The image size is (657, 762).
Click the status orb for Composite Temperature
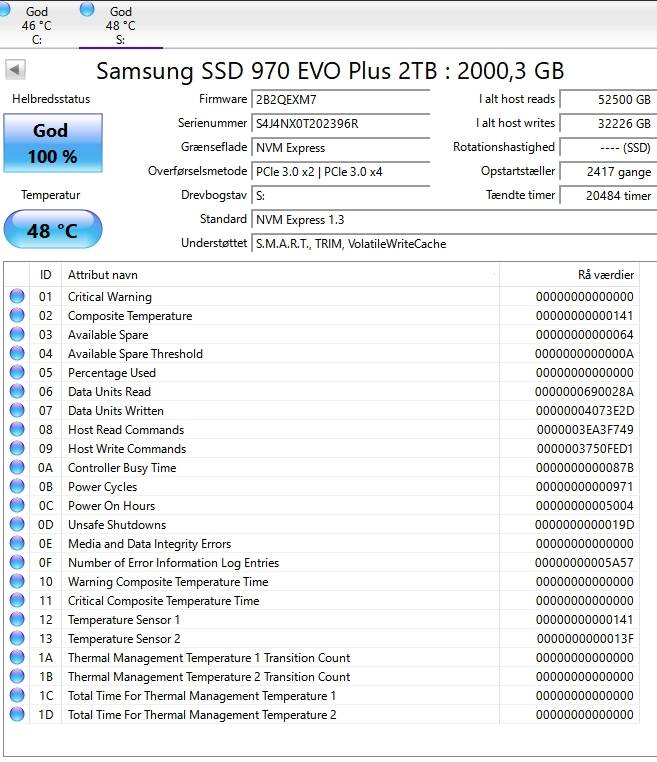(17, 315)
